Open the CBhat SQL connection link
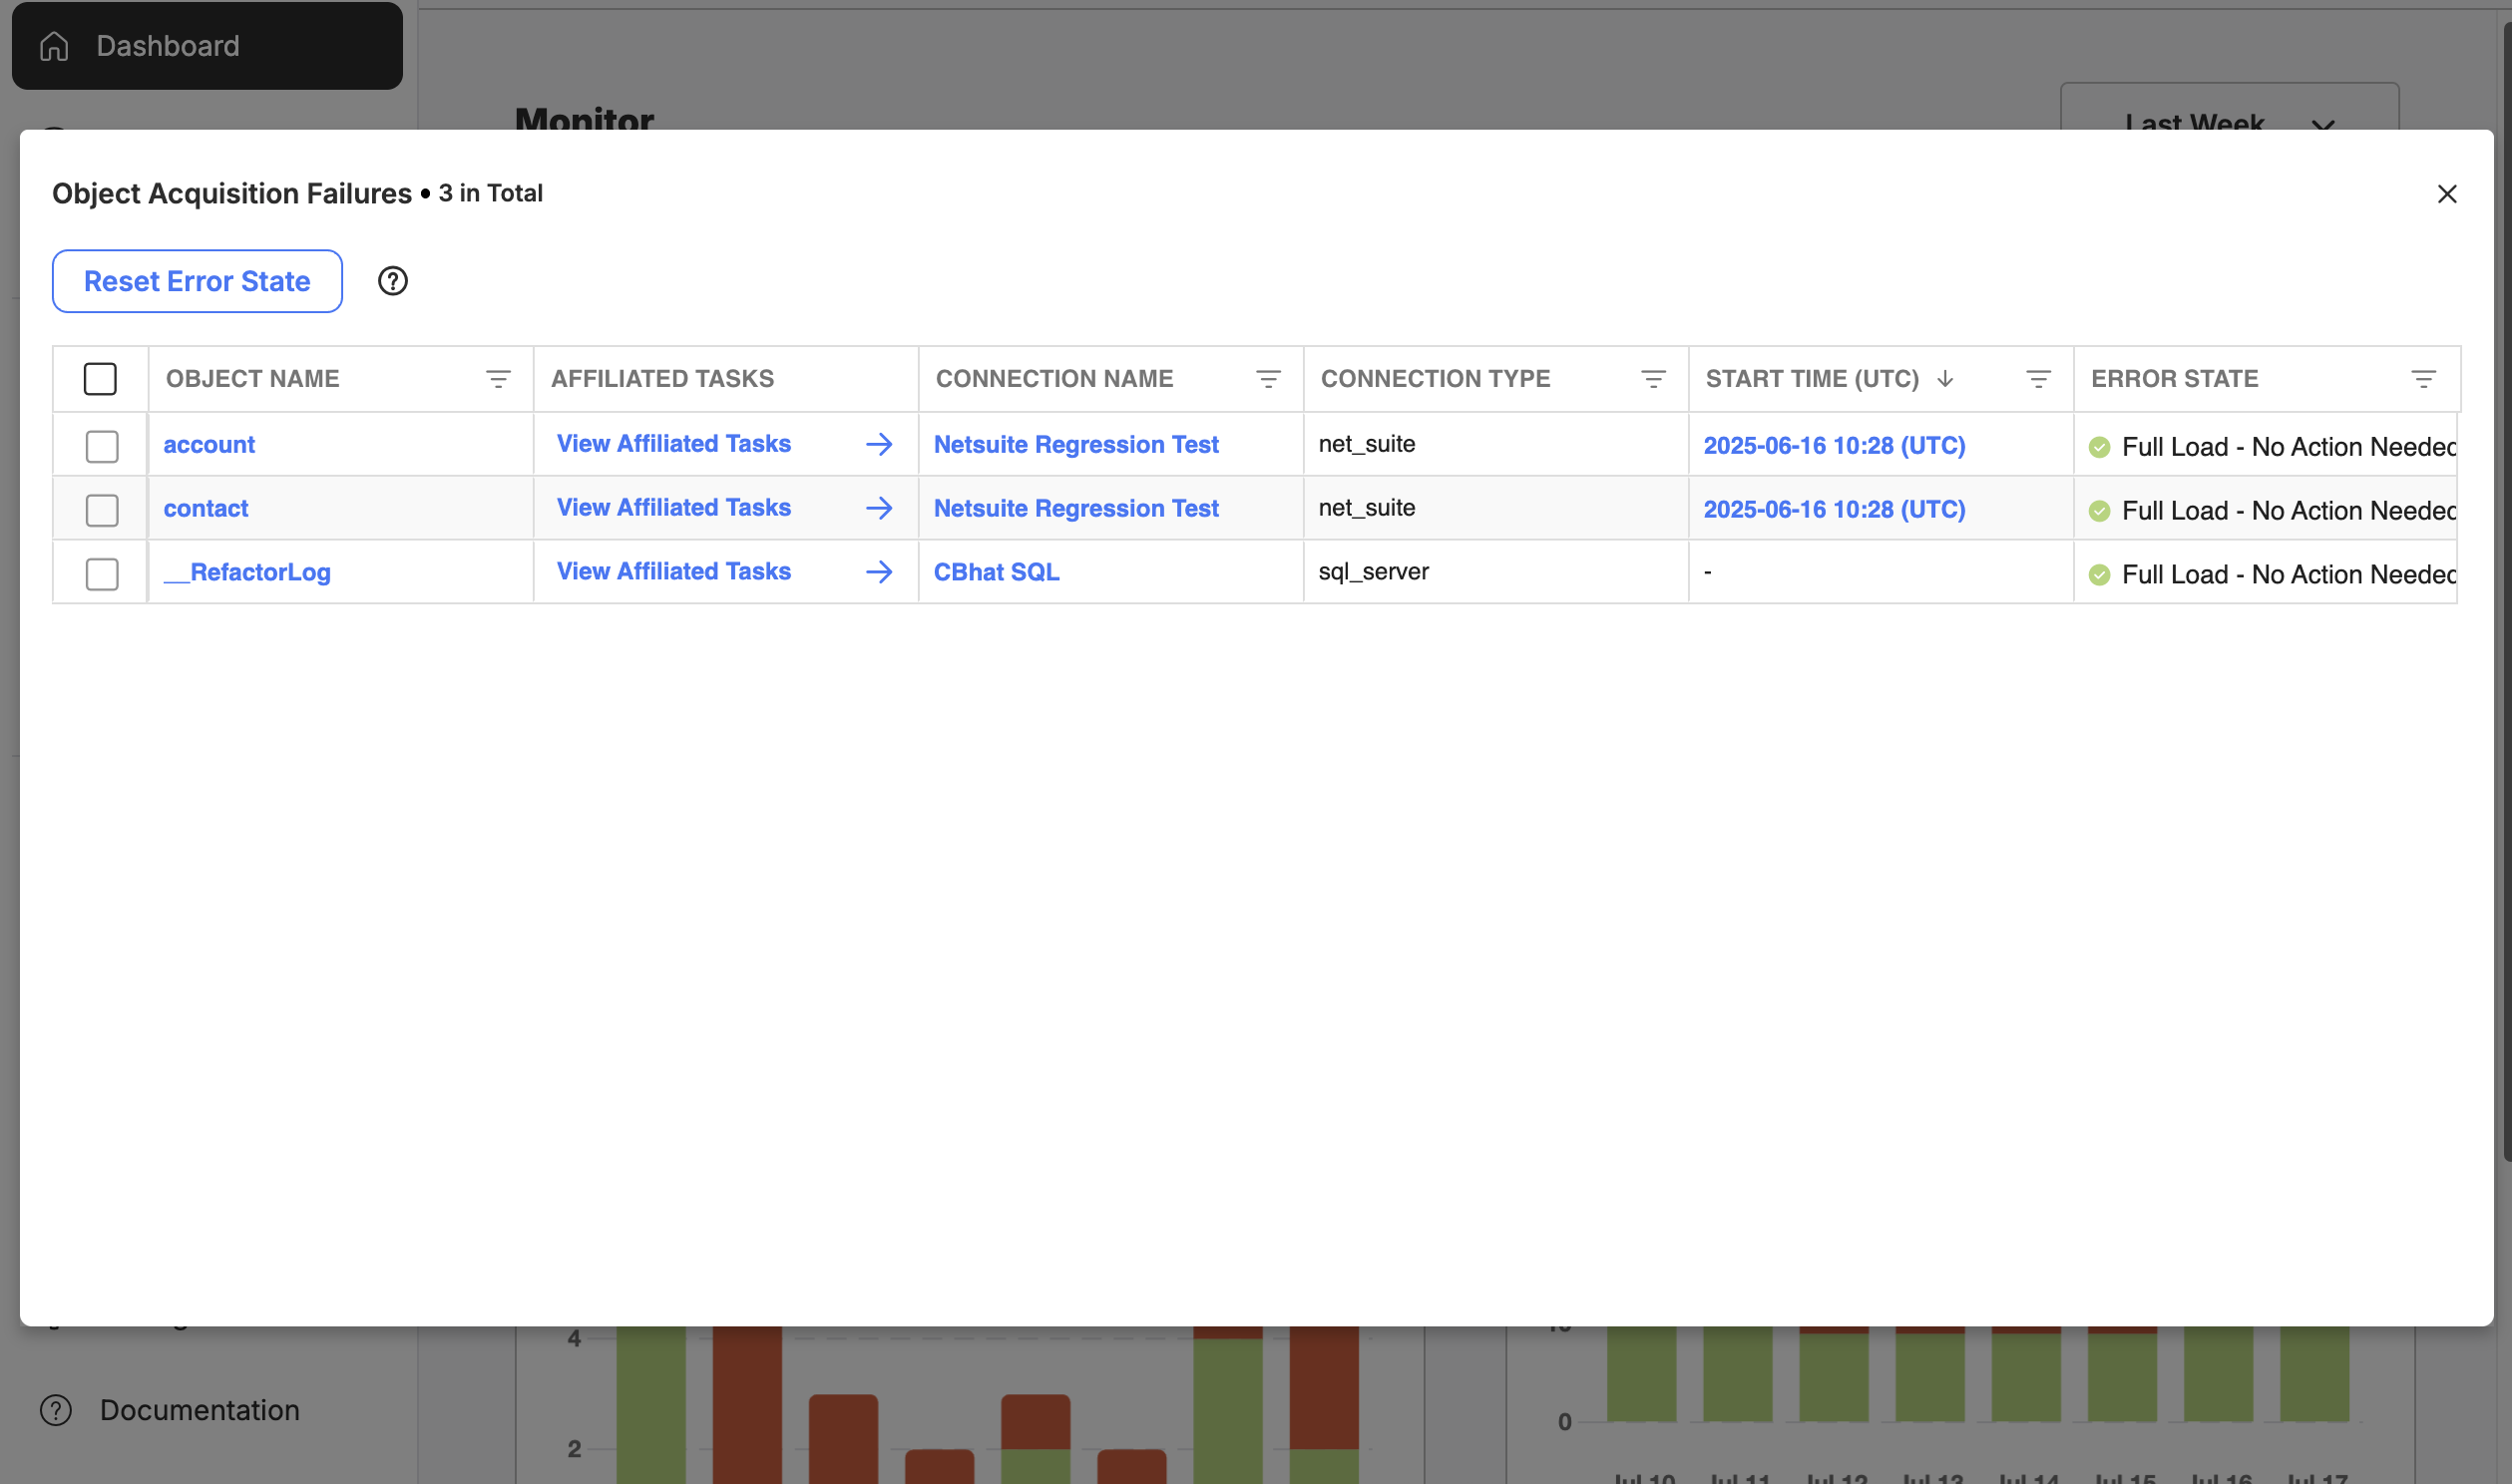This screenshot has width=2512, height=1484. coord(996,572)
